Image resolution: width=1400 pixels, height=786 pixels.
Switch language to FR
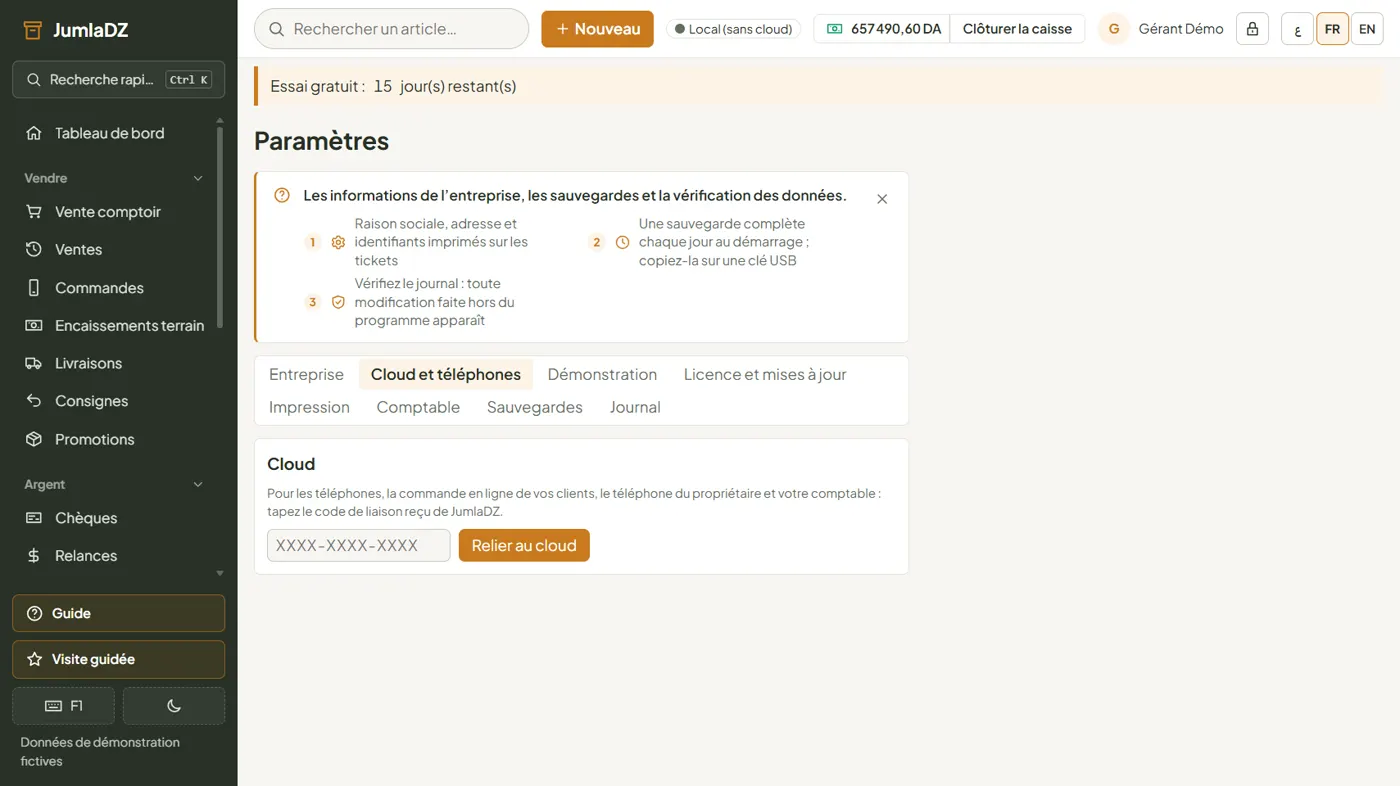tap(1332, 29)
